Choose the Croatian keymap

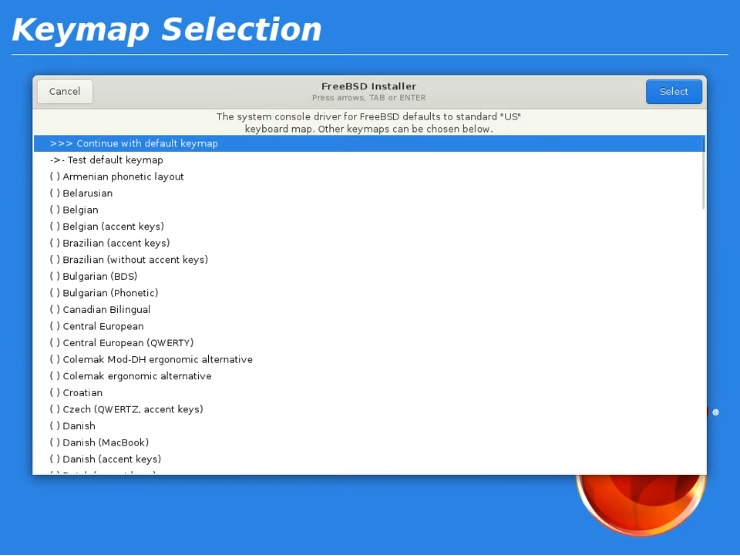[76, 393]
